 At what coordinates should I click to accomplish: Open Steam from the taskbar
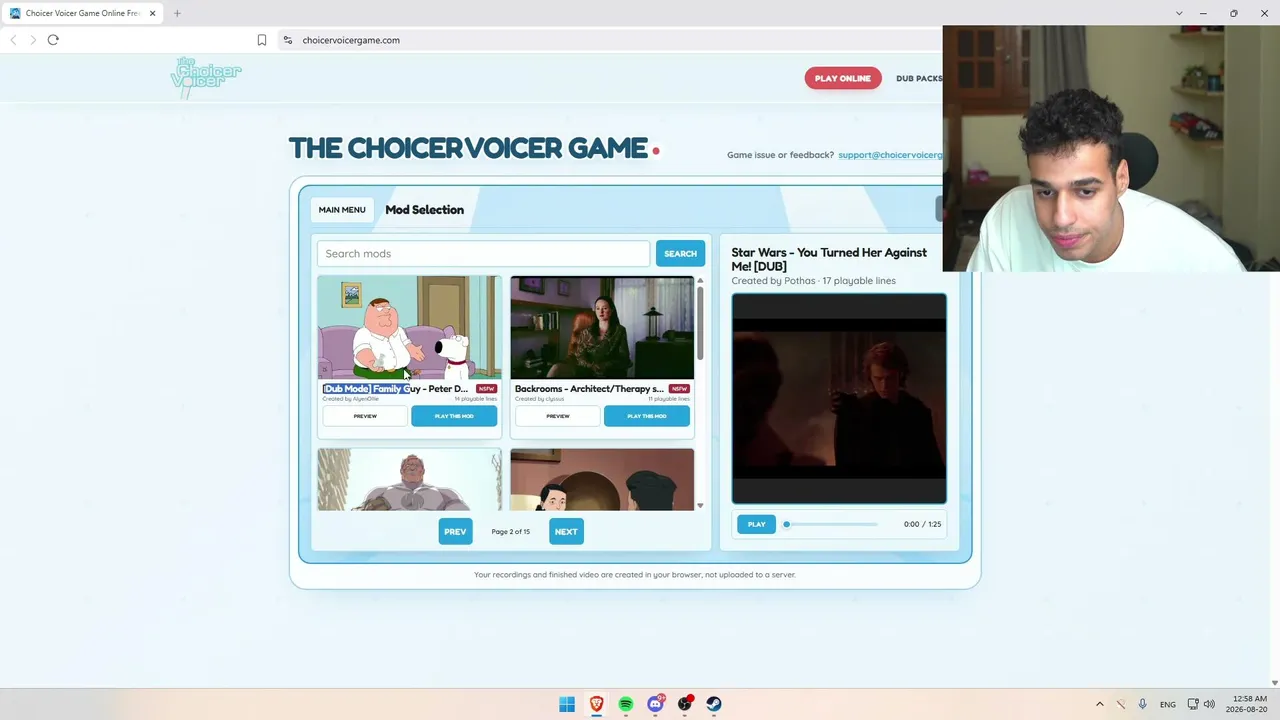(714, 704)
